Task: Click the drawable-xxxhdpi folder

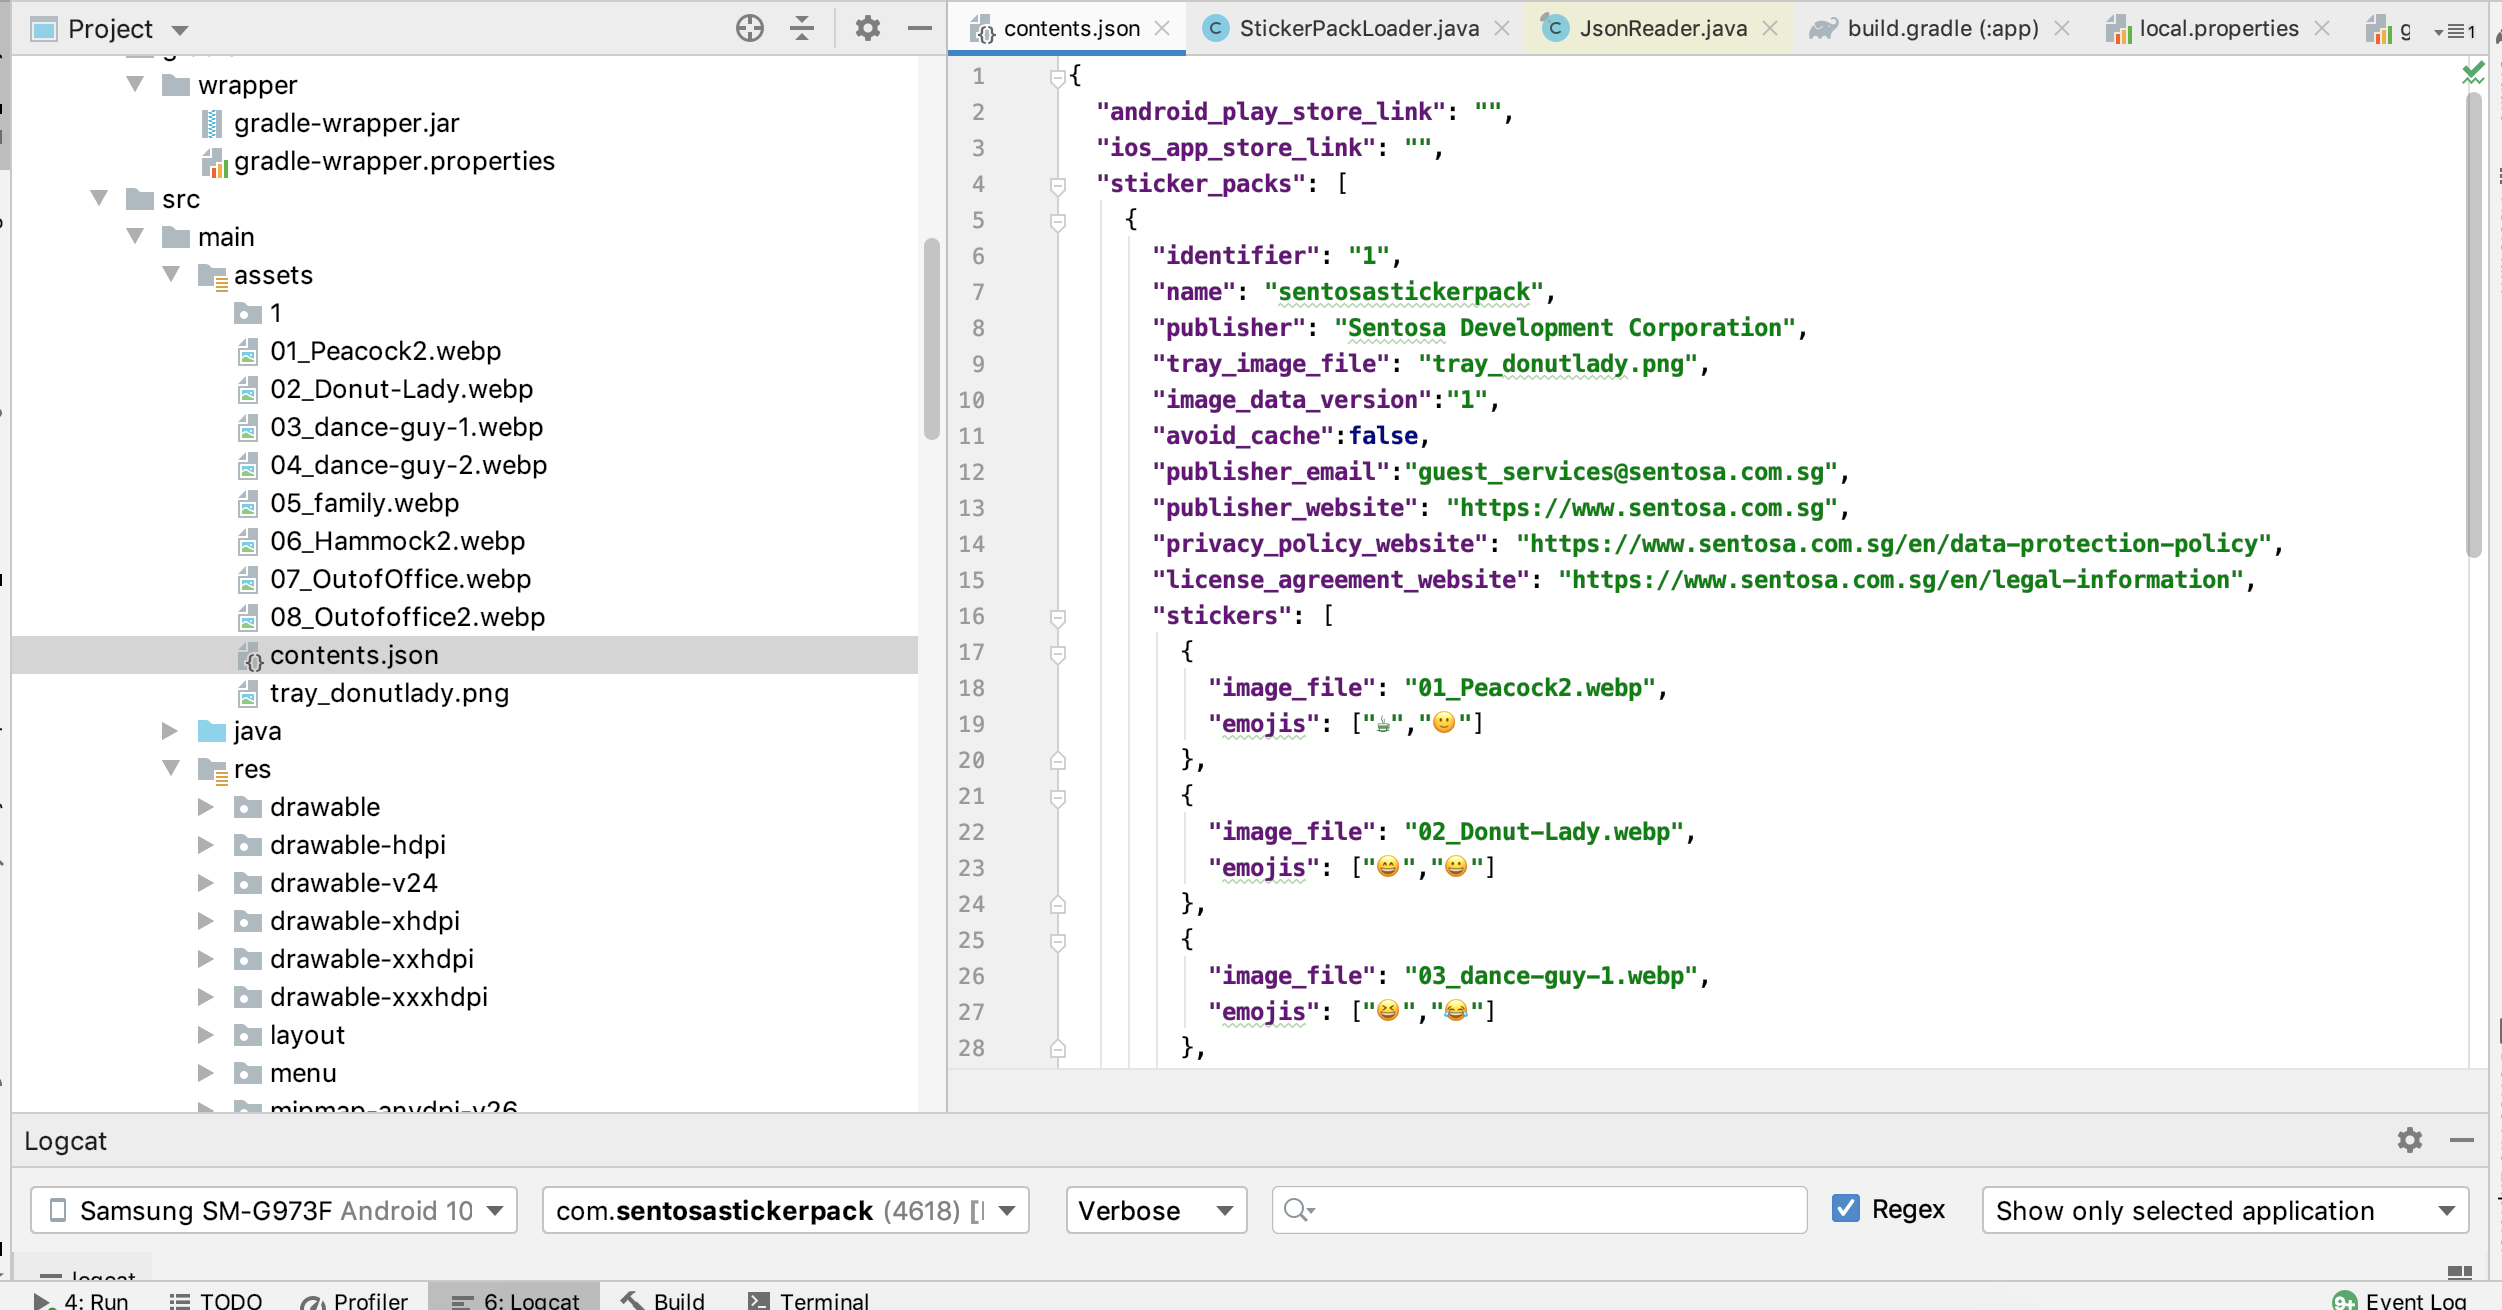Action: 361,997
